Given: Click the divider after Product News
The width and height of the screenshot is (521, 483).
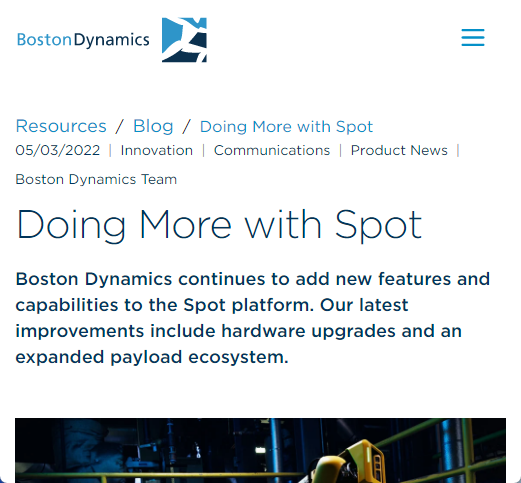Looking at the screenshot, I should (x=458, y=150).
